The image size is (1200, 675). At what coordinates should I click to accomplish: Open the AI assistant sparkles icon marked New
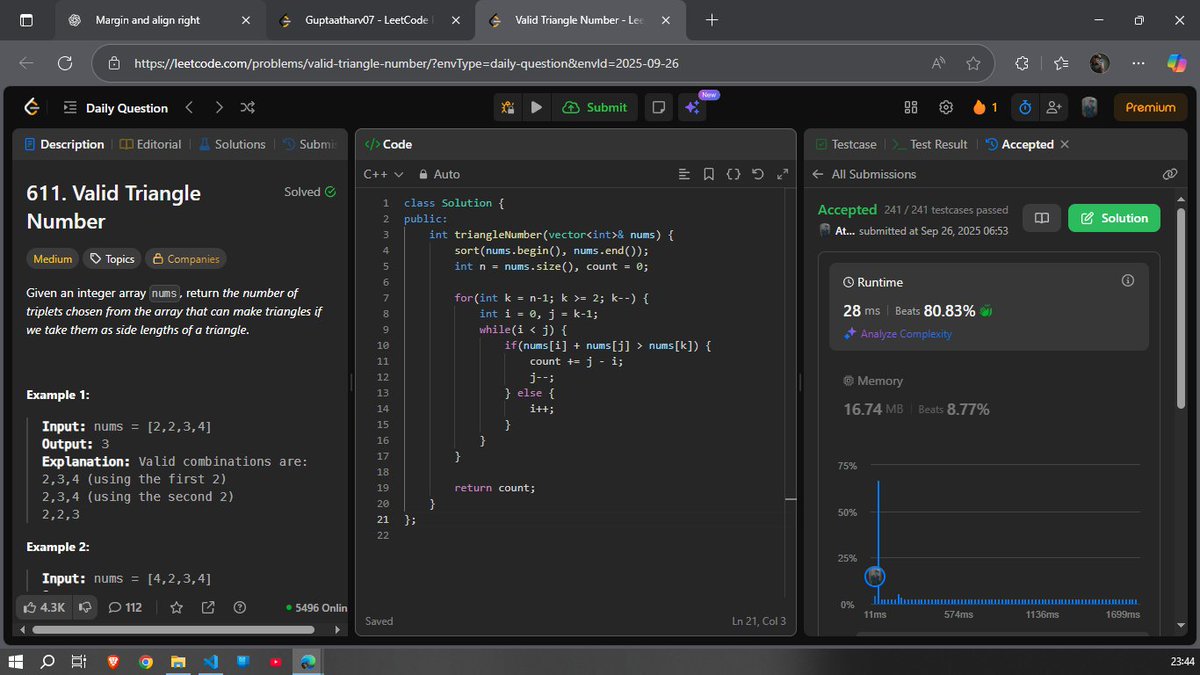tap(694, 107)
